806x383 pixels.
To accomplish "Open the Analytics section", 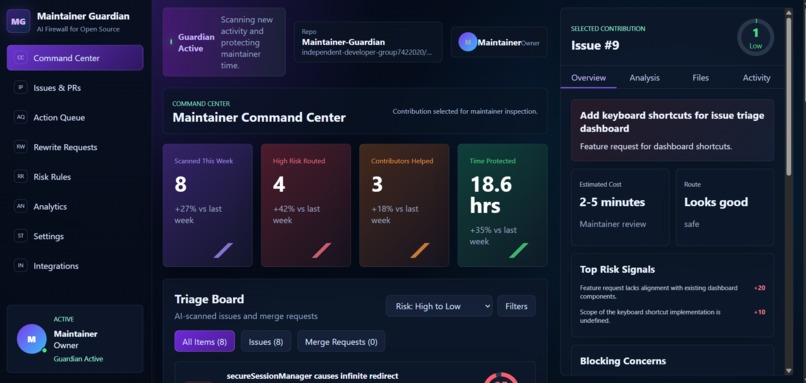I will (x=75, y=206).
